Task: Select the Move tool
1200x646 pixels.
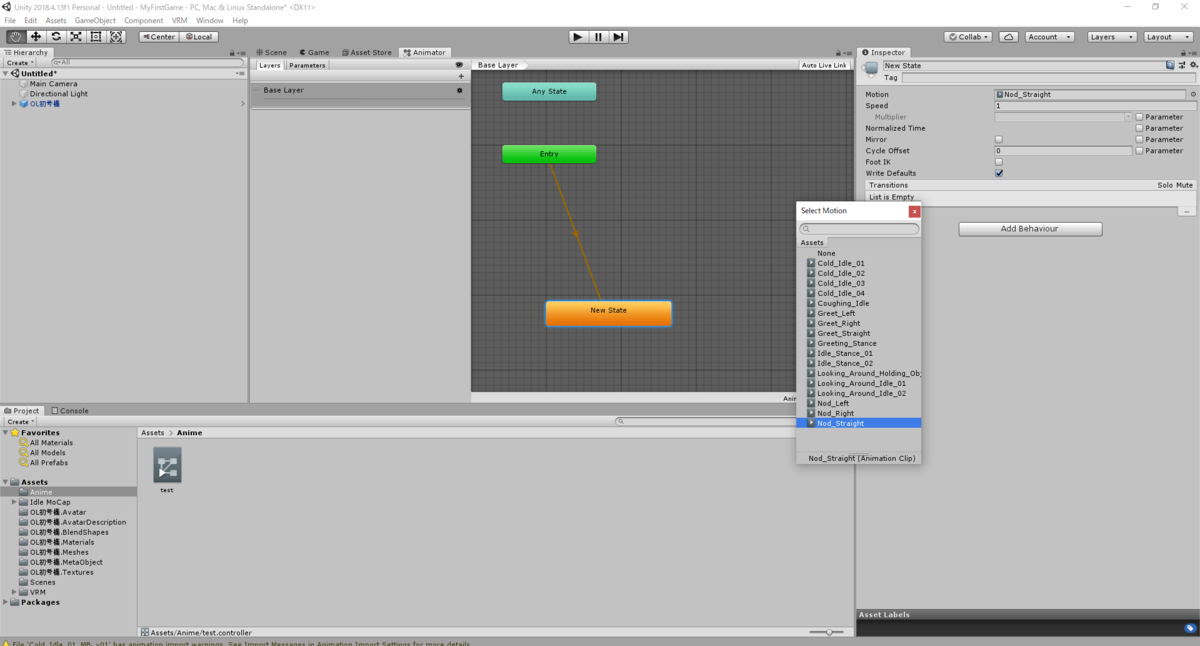Action: 36,37
